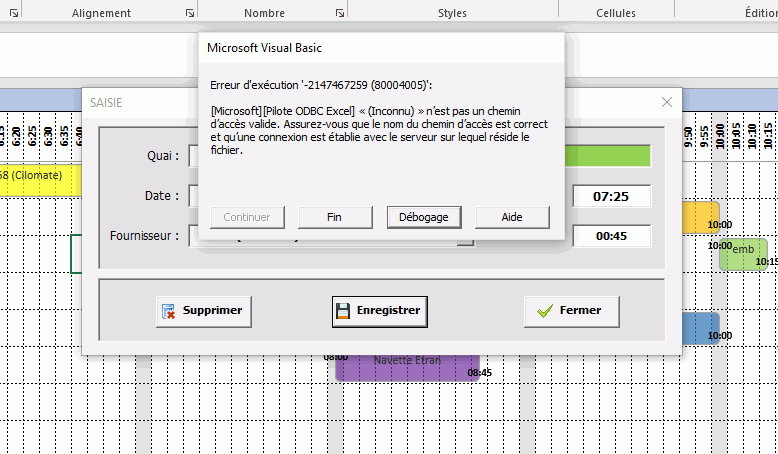Viewport: 778px width, 454px height.
Task: Open the Nombre group dialog launcher
Action: [339, 13]
